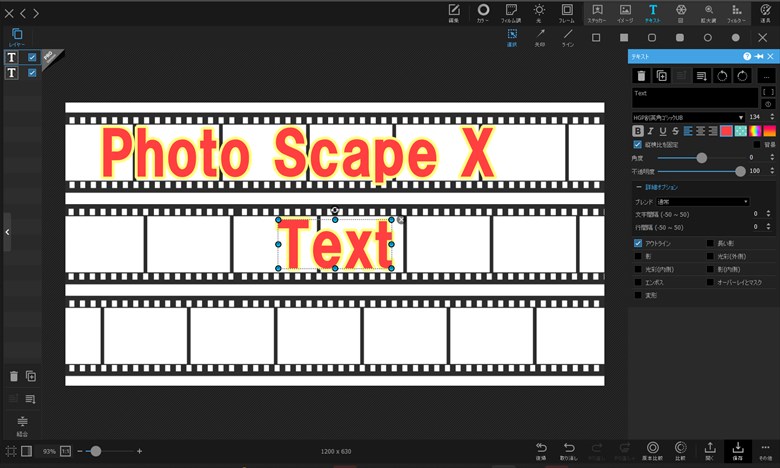Select the filled rounded rectangle shape
The height and width of the screenshot is (468, 780).
[x=680, y=37]
